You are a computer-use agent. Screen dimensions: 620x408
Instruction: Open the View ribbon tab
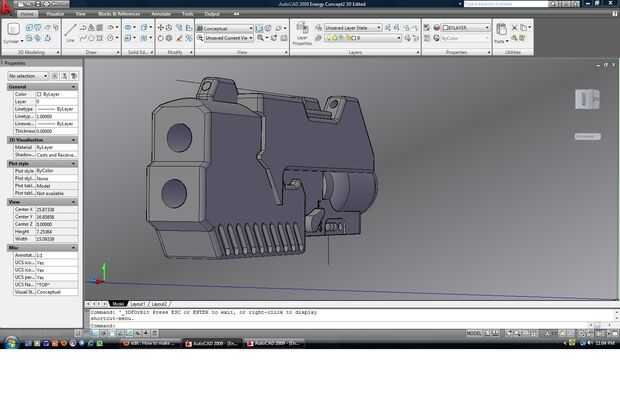pos(81,14)
